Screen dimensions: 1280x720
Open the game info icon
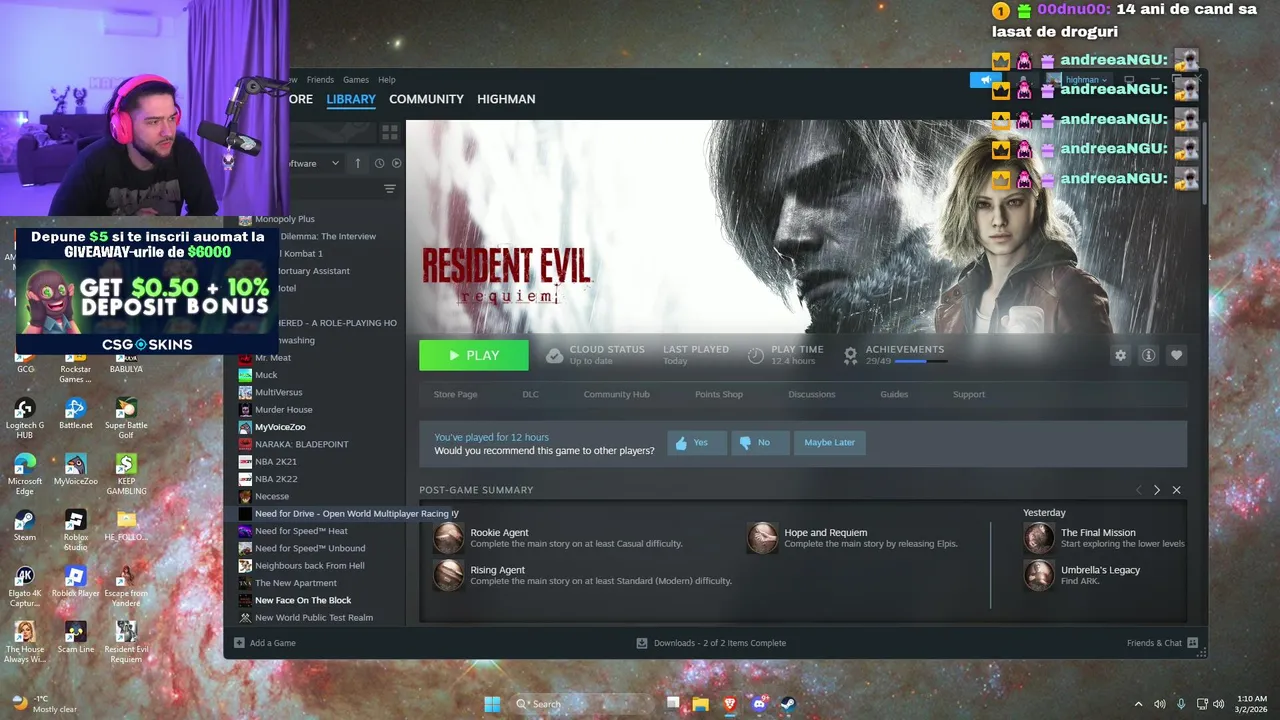click(x=1148, y=355)
